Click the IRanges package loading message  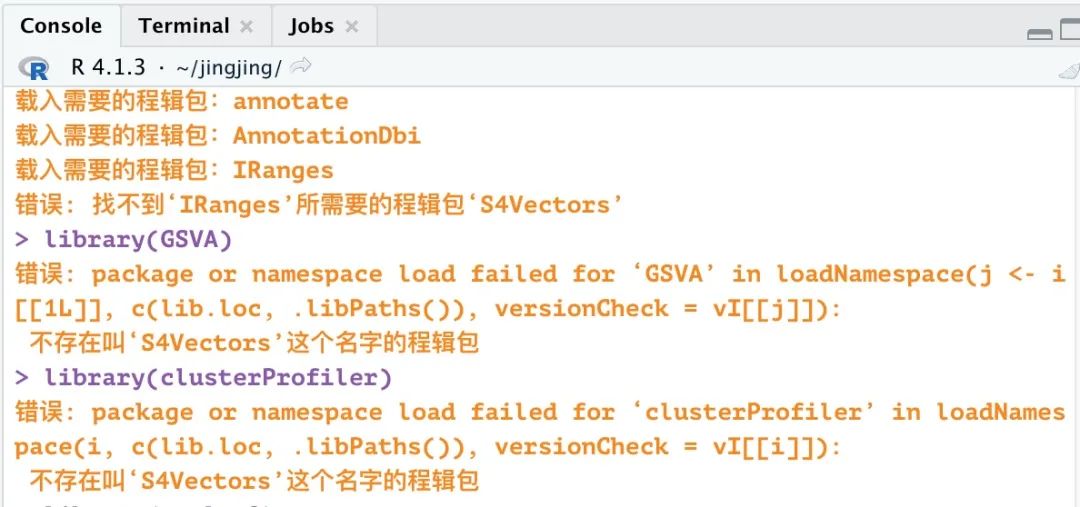174,170
